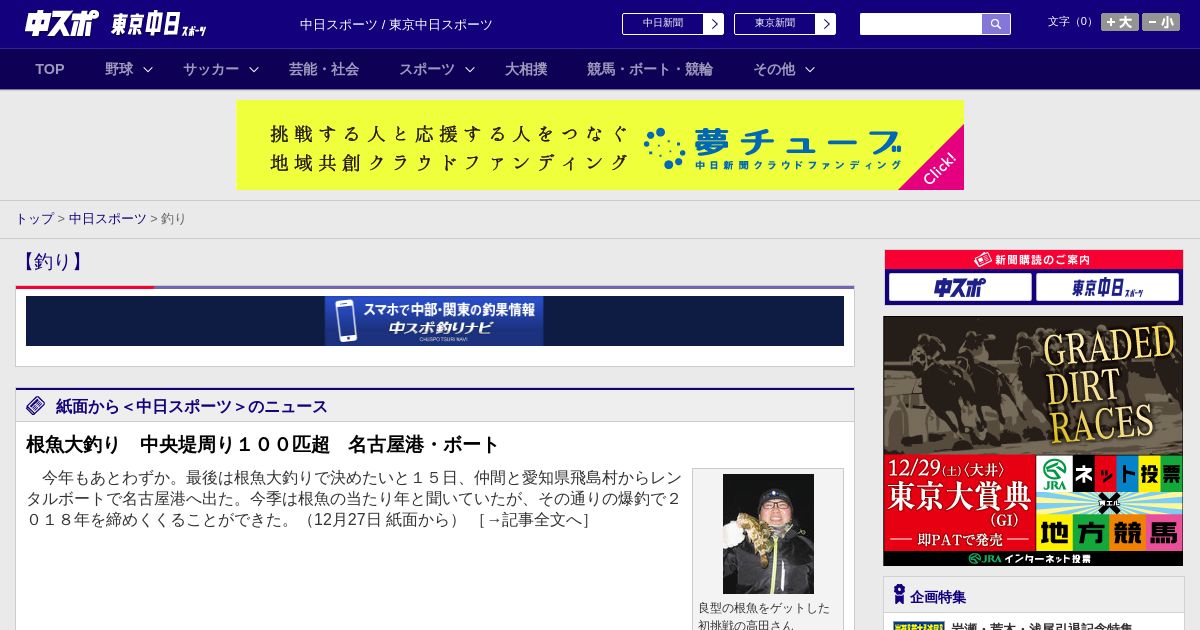Open 競馬・ボート・競輪 navigation item
This screenshot has width=1200, height=630.
point(650,69)
